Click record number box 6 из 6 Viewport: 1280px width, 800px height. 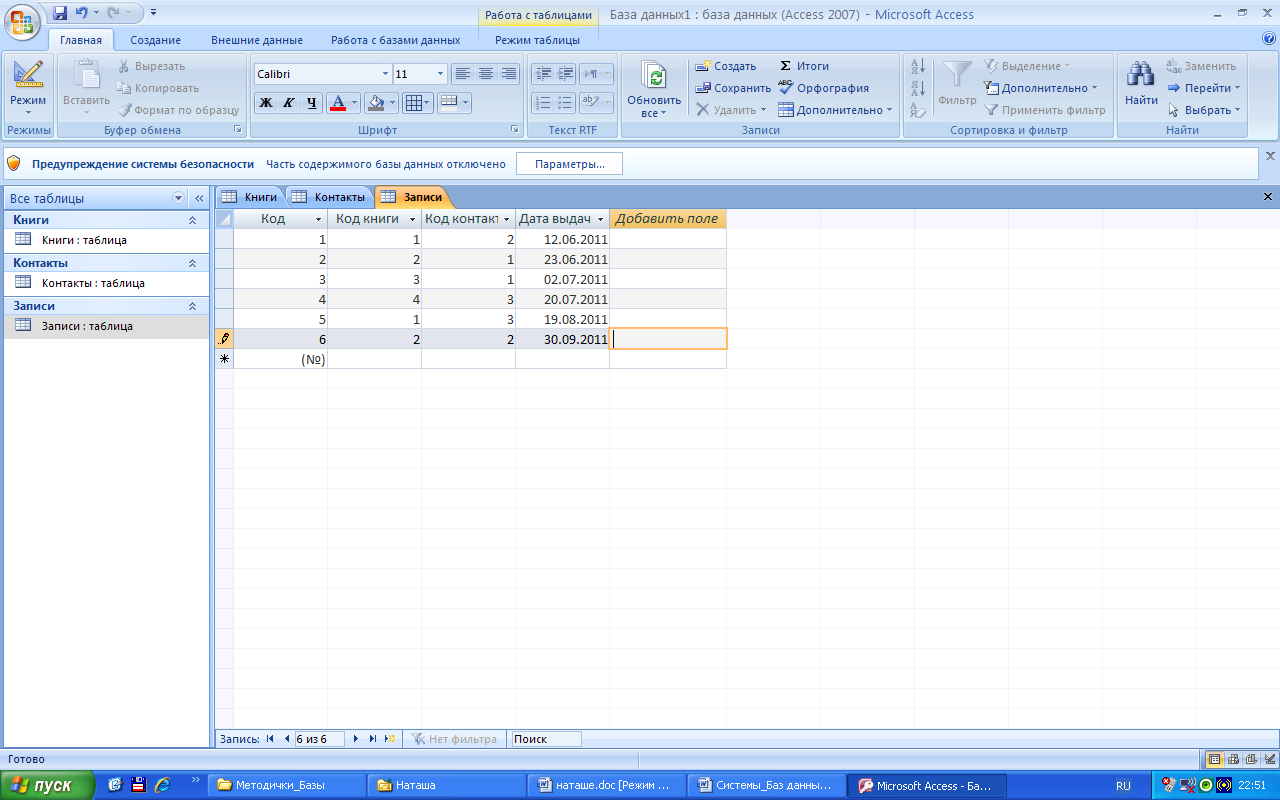pyautogui.click(x=319, y=739)
